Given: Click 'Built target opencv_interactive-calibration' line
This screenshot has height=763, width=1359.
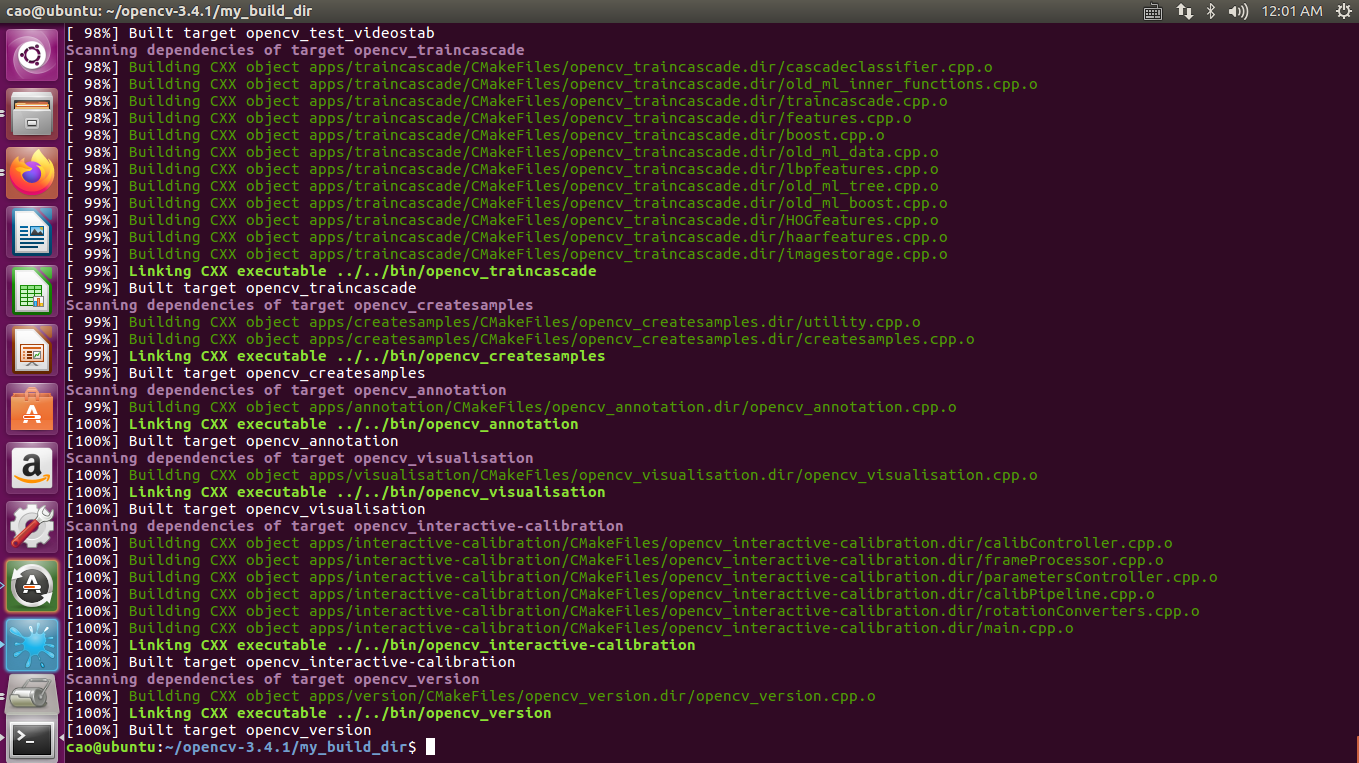Looking at the screenshot, I should 291,662.
